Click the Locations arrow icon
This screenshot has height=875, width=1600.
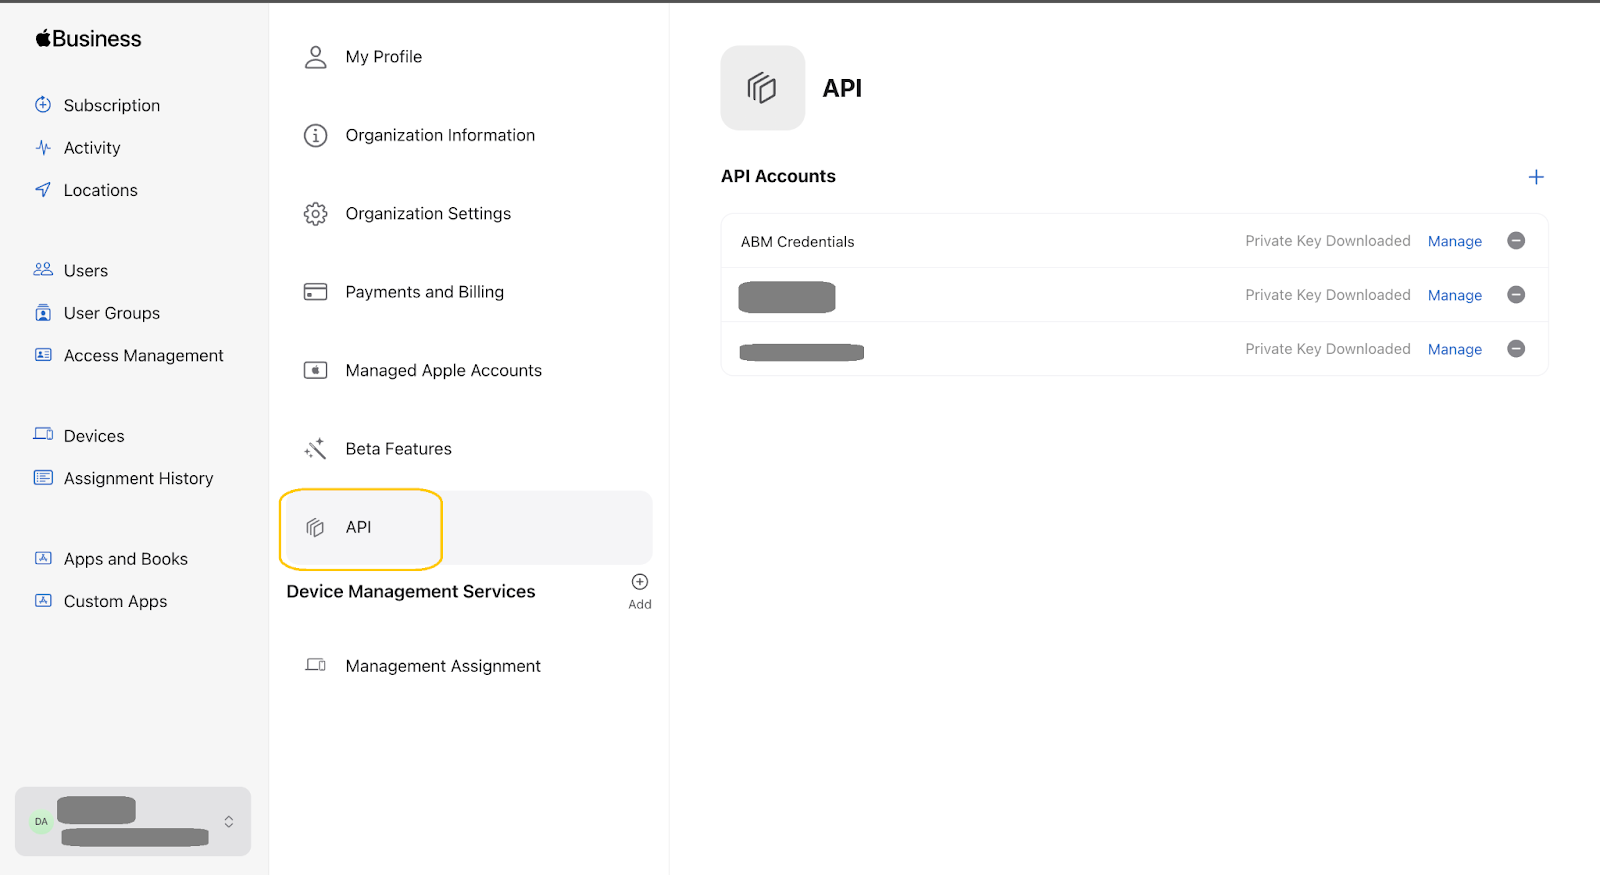43,189
